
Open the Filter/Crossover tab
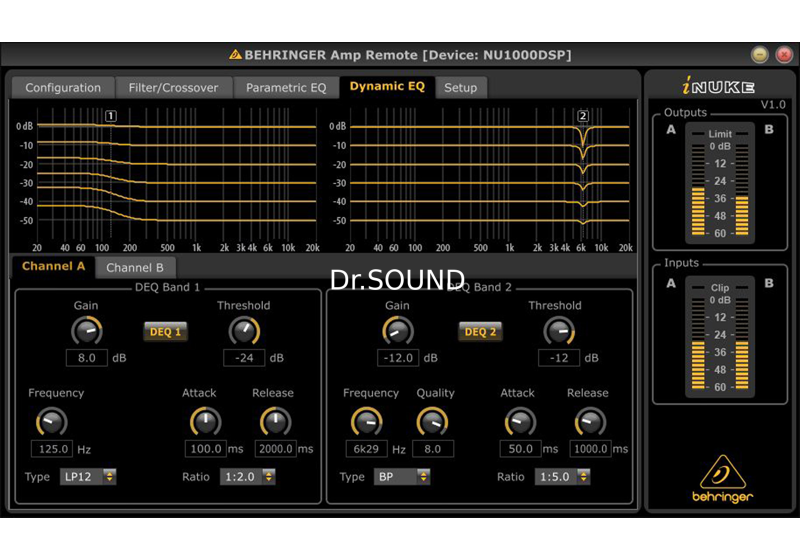tap(173, 88)
